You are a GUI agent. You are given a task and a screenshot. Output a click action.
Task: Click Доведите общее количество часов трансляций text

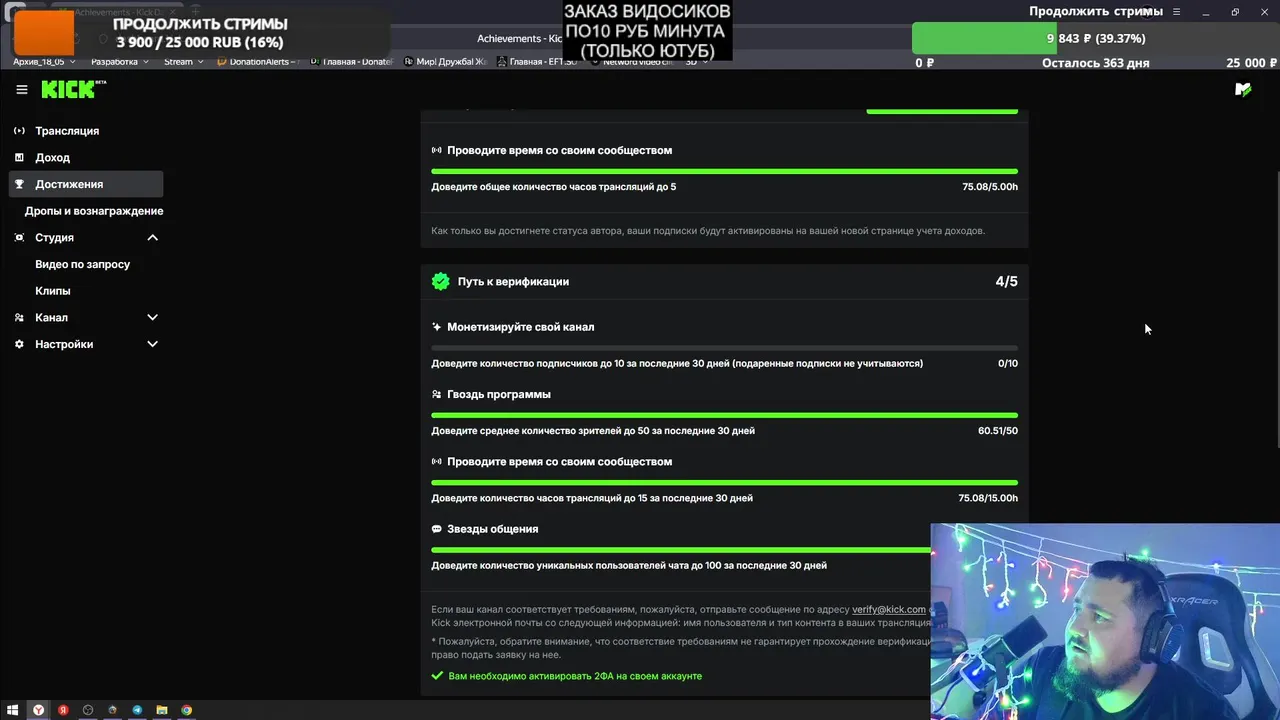coord(553,187)
